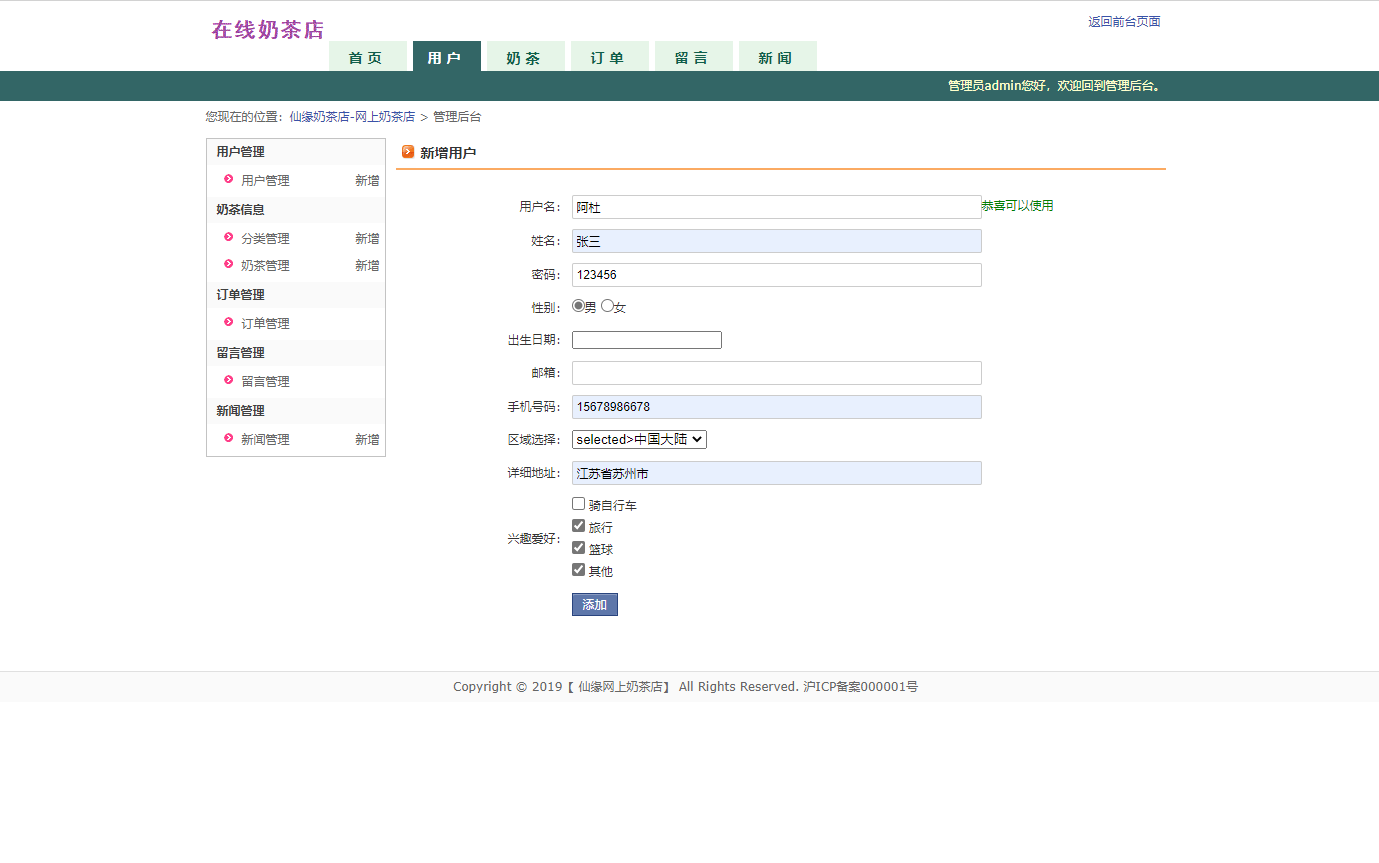Select the 女 gender radio button
Image resolution: width=1379 pixels, height=863 pixels.
pos(607,306)
